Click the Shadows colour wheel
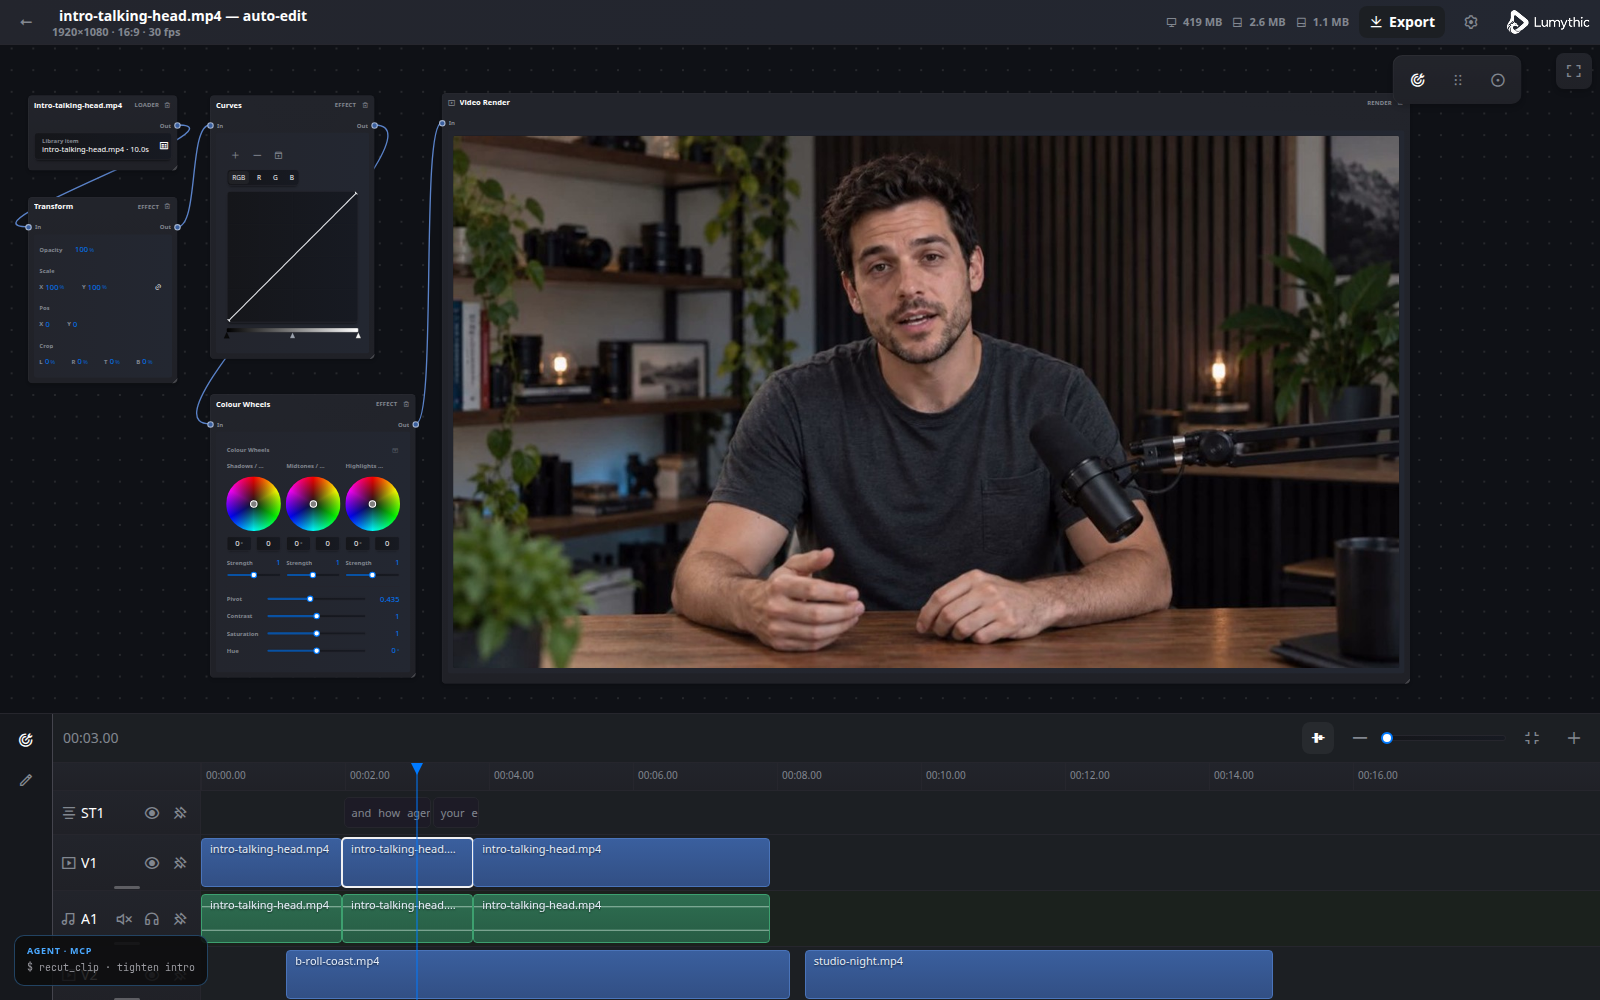The width and height of the screenshot is (1600, 1000). click(254, 504)
